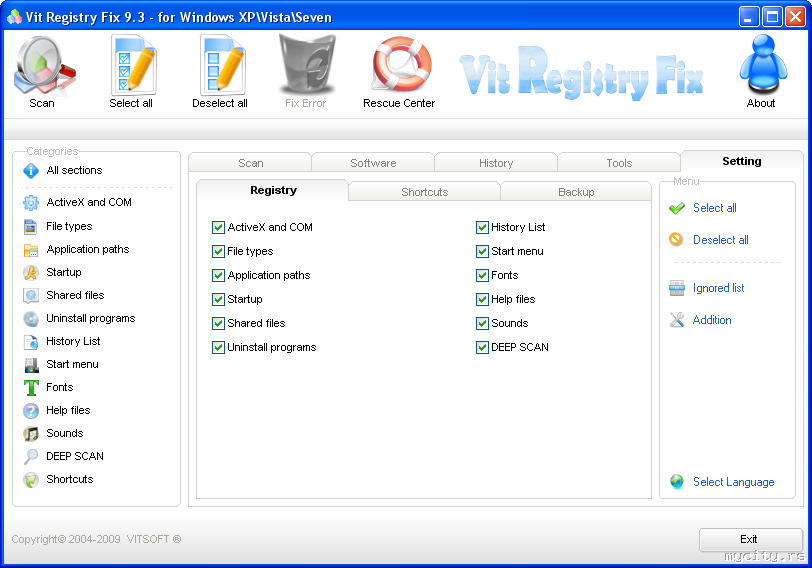Toggle the Start menu checkbox
The height and width of the screenshot is (568, 812).
click(482, 252)
